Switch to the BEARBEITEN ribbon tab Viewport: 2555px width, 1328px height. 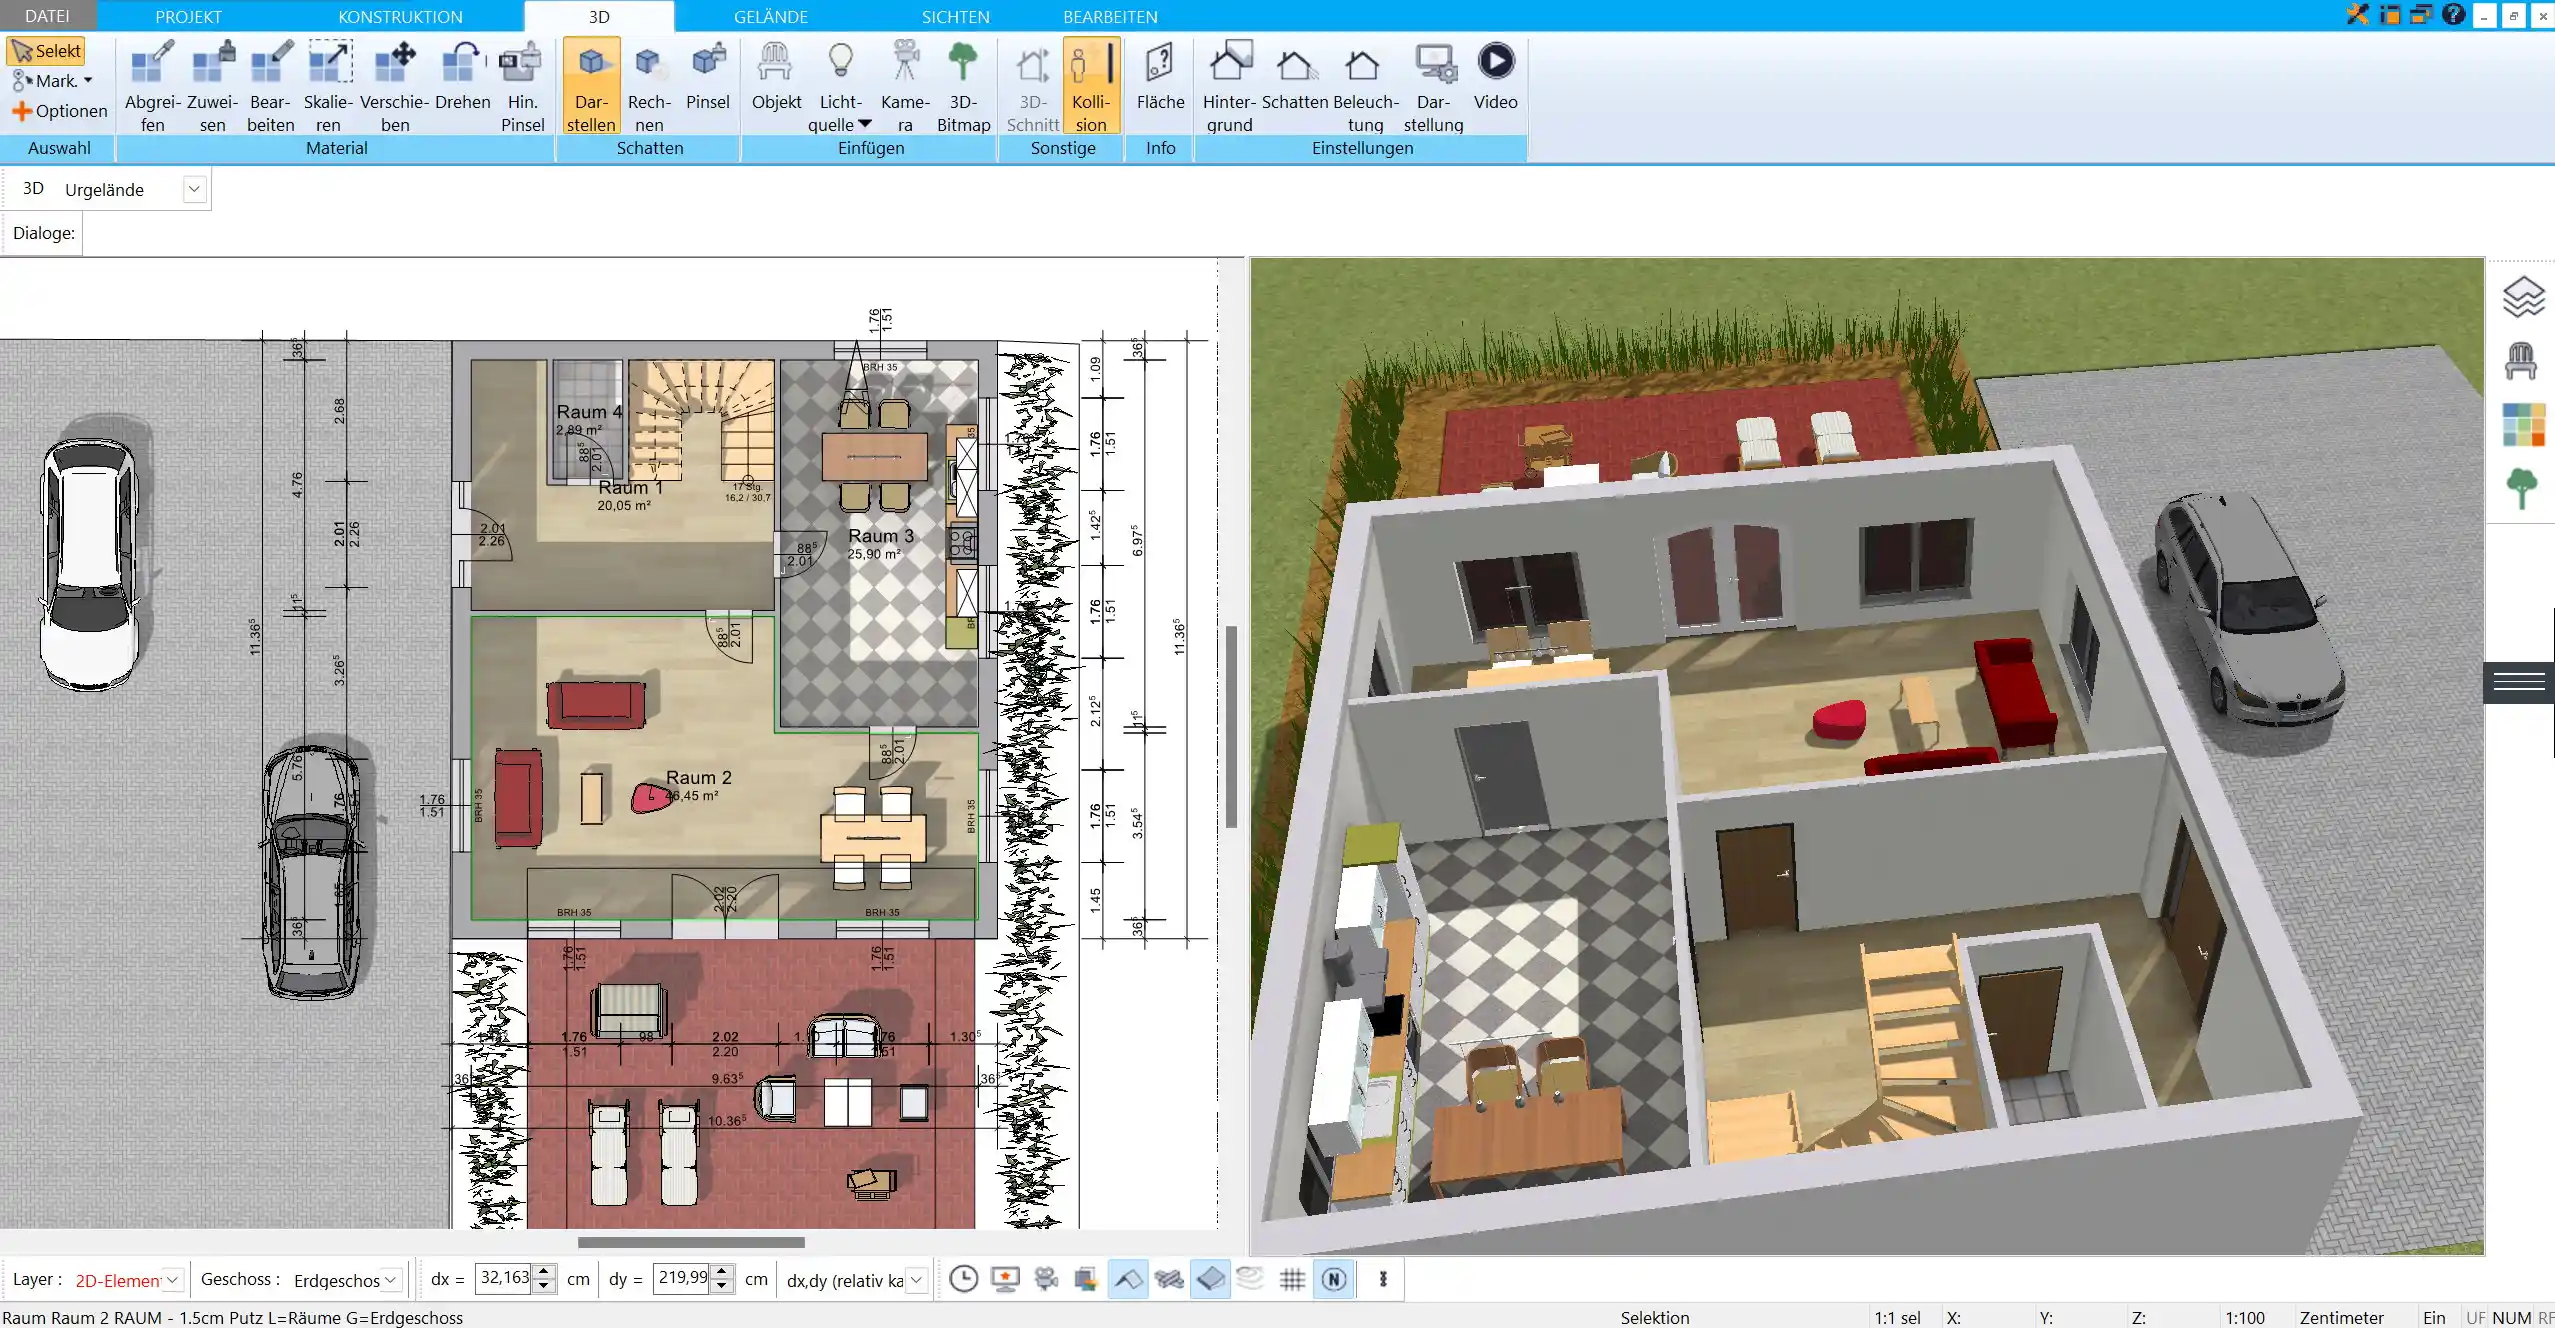click(x=1110, y=16)
